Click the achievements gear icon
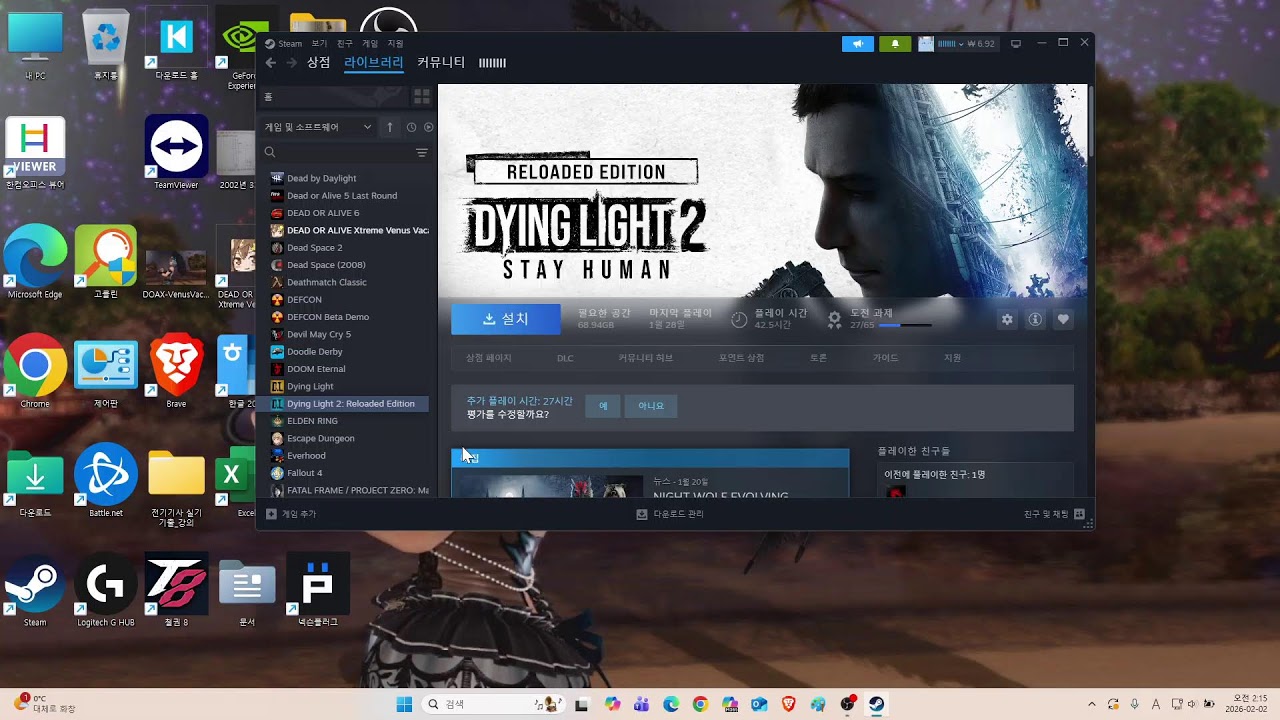This screenshot has width=1280, height=720. pyautogui.click(x=834, y=319)
